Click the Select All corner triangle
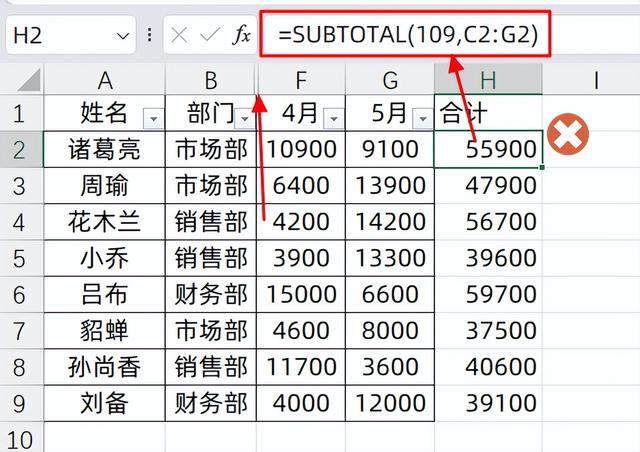 tap(29, 80)
